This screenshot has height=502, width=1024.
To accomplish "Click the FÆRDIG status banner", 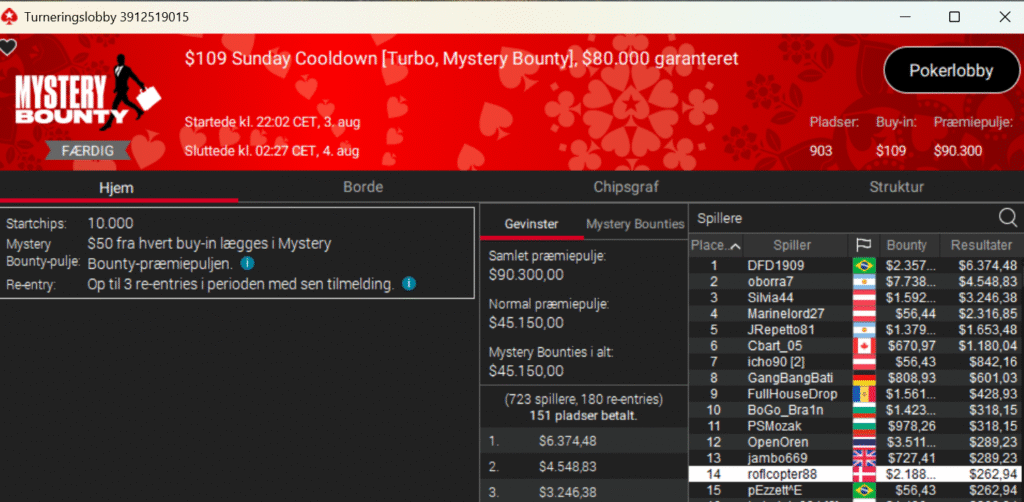I will coord(88,151).
